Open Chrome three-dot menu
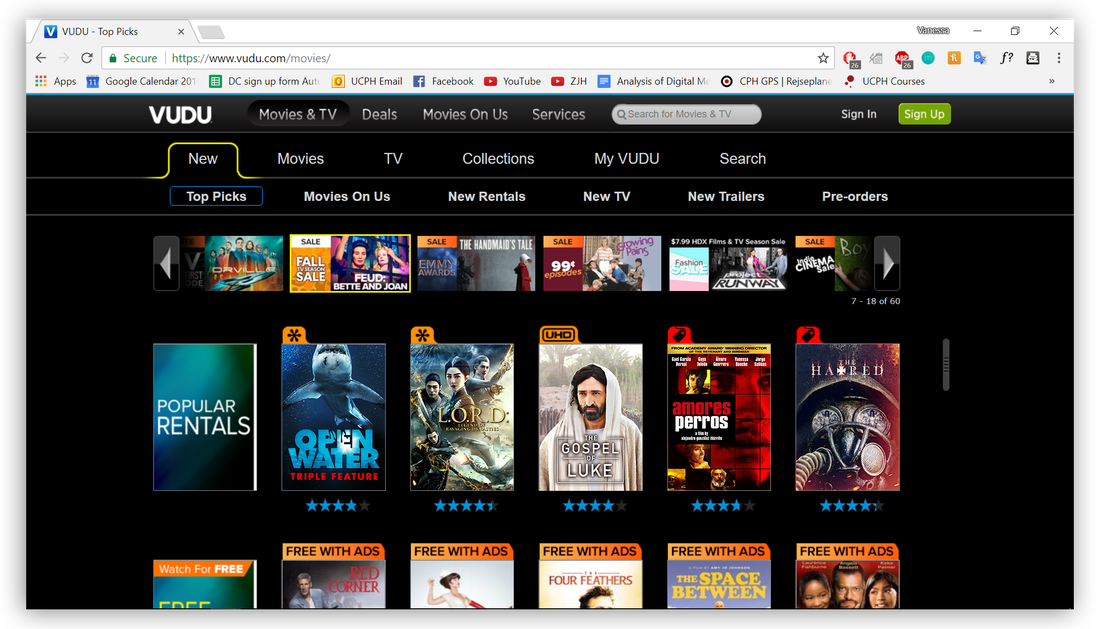 (1059, 58)
